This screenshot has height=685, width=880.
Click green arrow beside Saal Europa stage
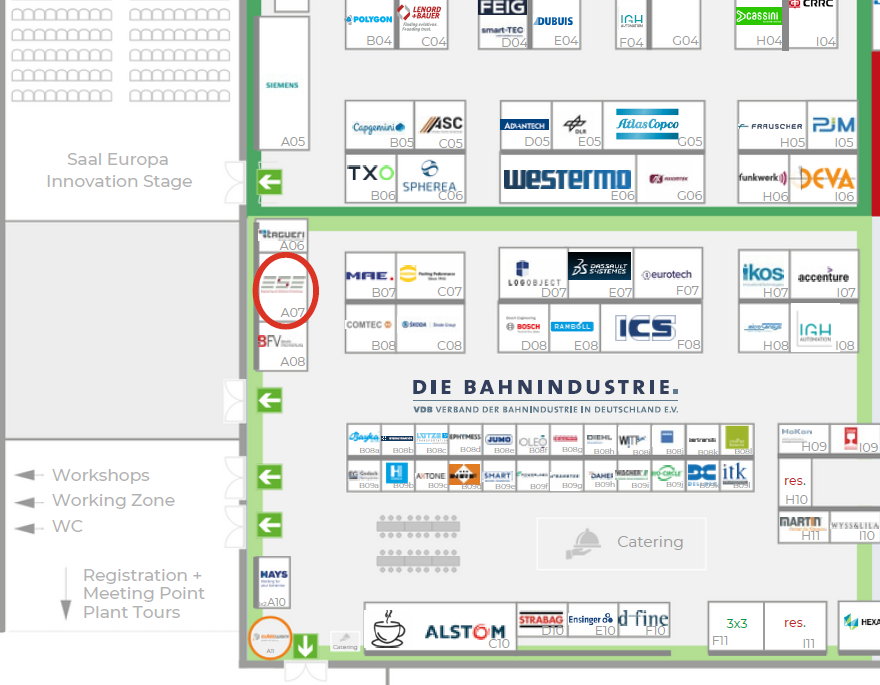269,182
